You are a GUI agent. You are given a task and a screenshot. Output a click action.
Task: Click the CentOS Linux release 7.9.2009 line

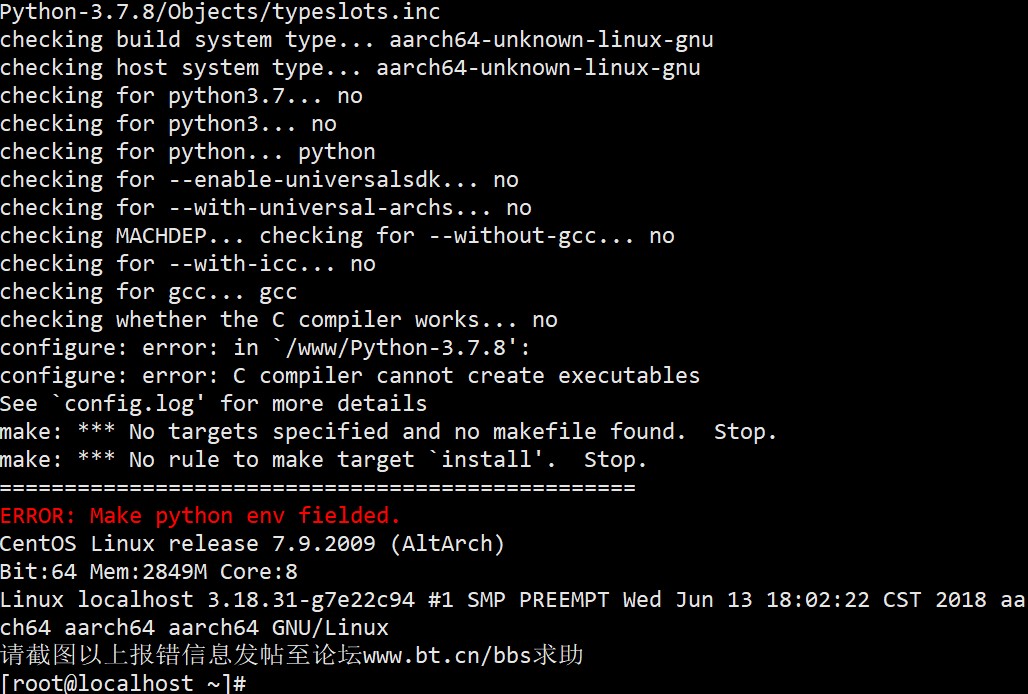coord(252,544)
